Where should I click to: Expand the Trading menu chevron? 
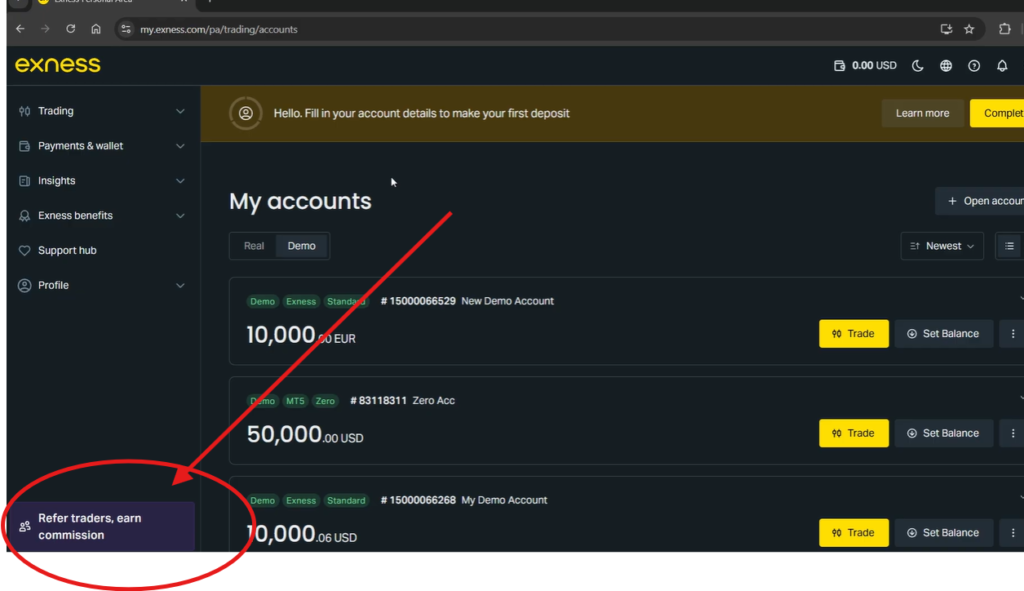click(180, 111)
